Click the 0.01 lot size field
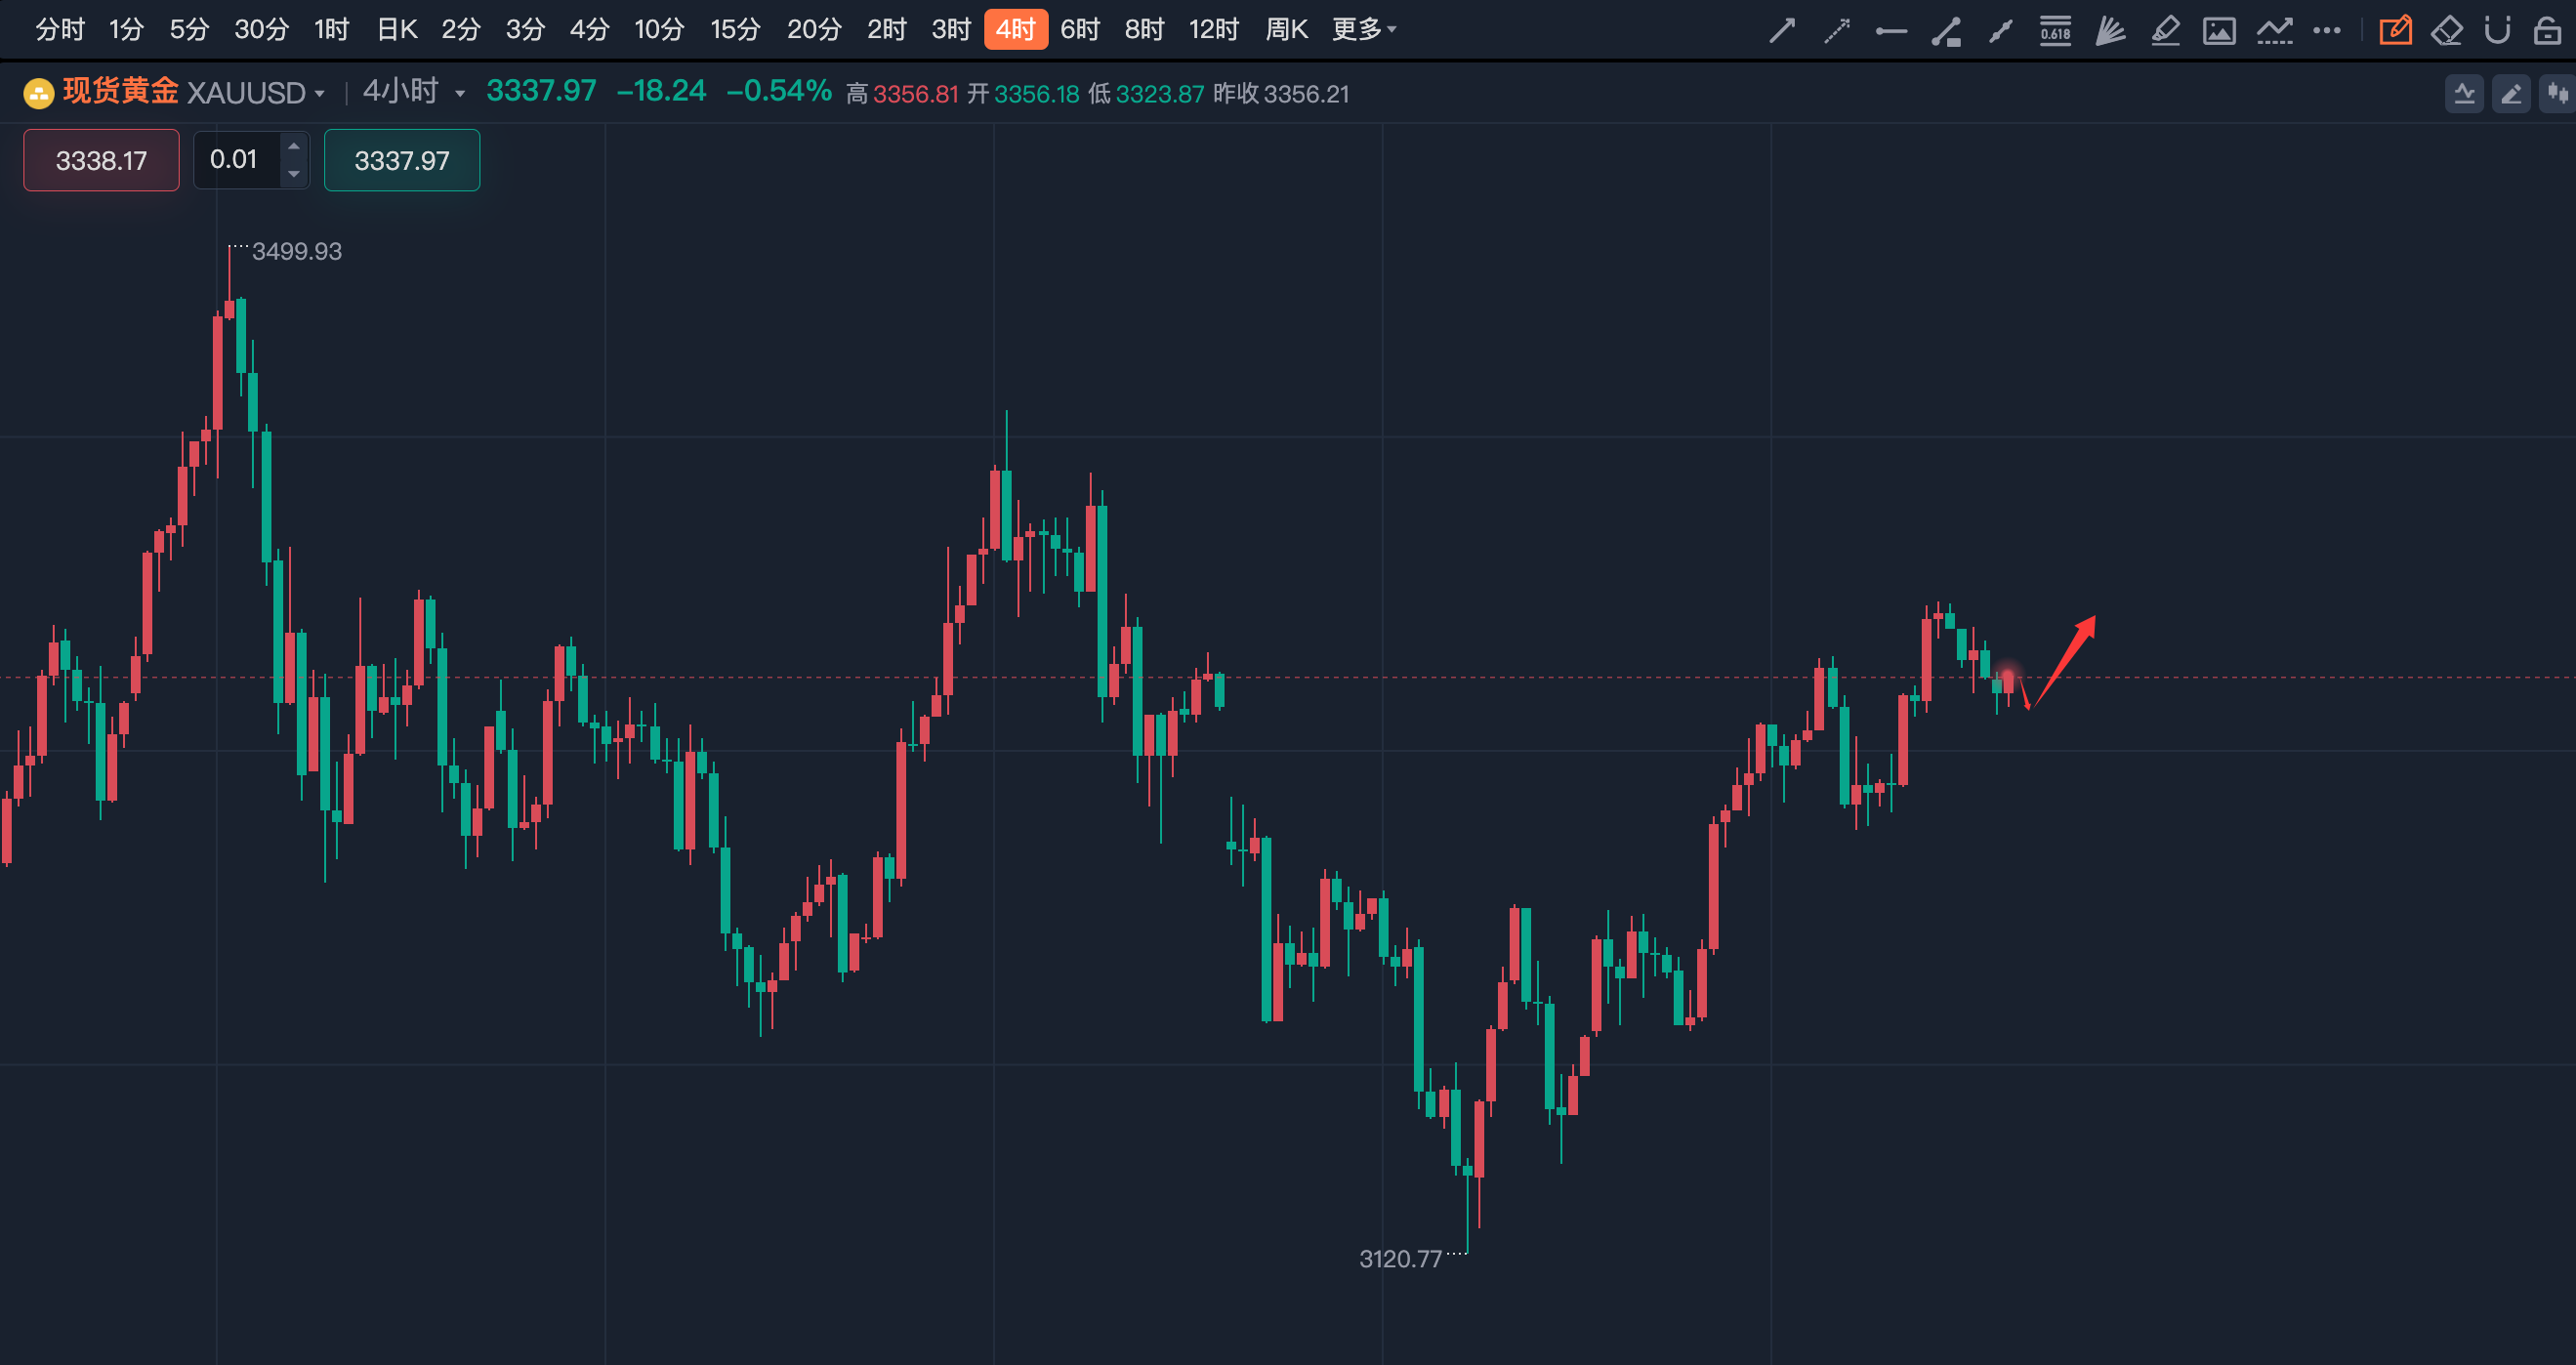2576x1365 pixels. [x=236, y=160]
